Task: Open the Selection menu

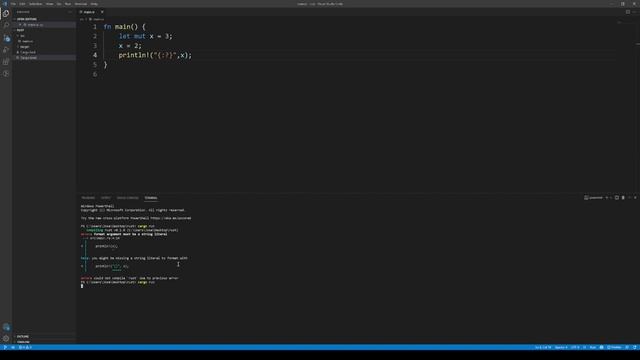Action: coord(36,4)
